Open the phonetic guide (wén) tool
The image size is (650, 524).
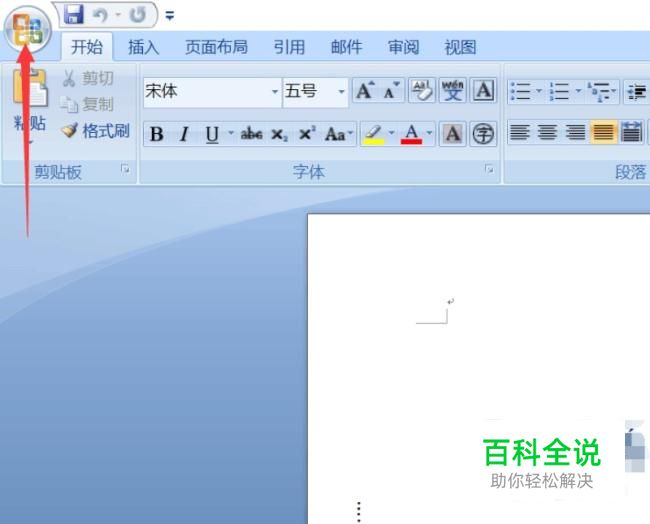pyautogui.click(x=453, y=90)
